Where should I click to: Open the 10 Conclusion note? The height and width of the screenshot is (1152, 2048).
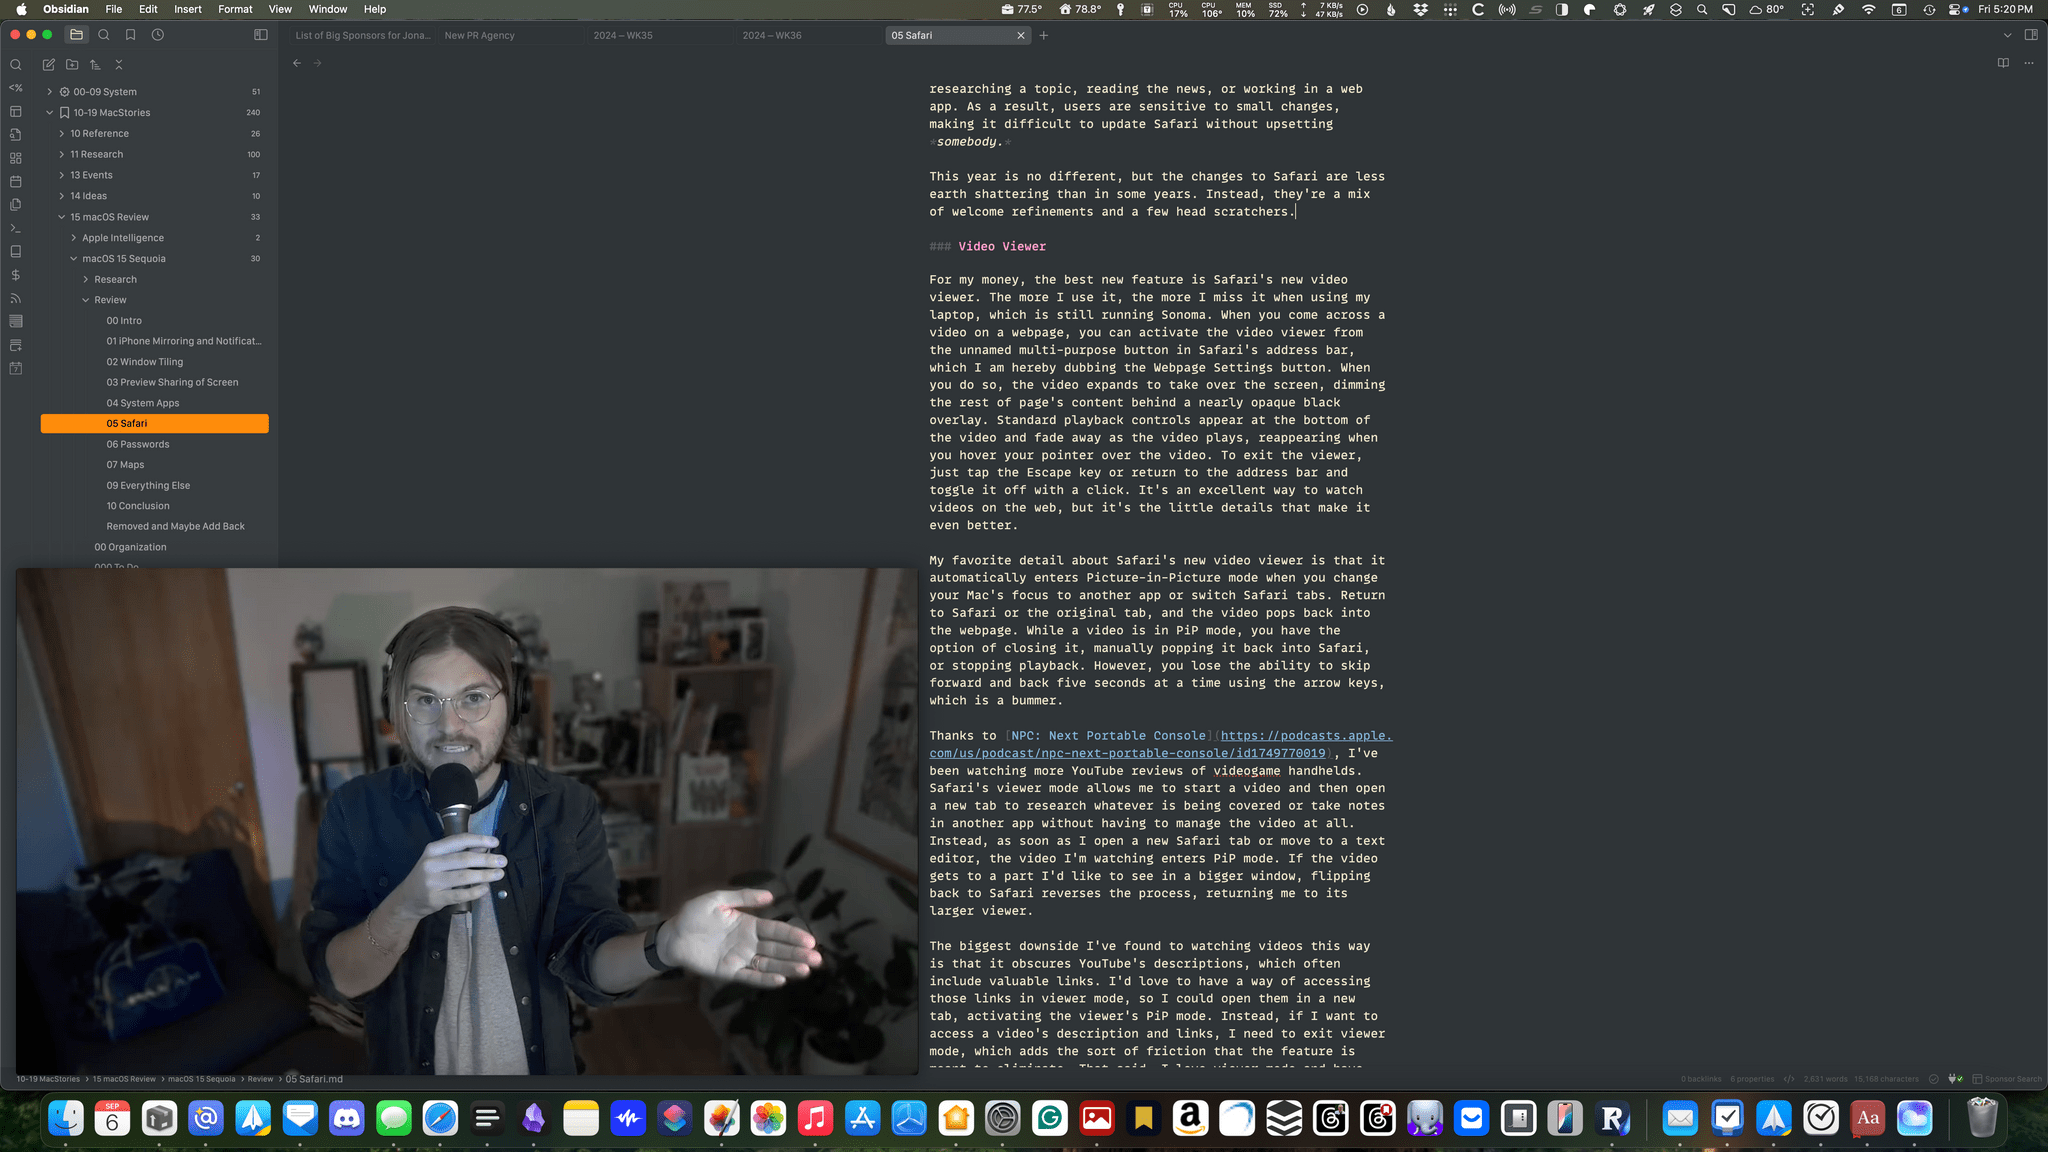[x=155, y=506]
